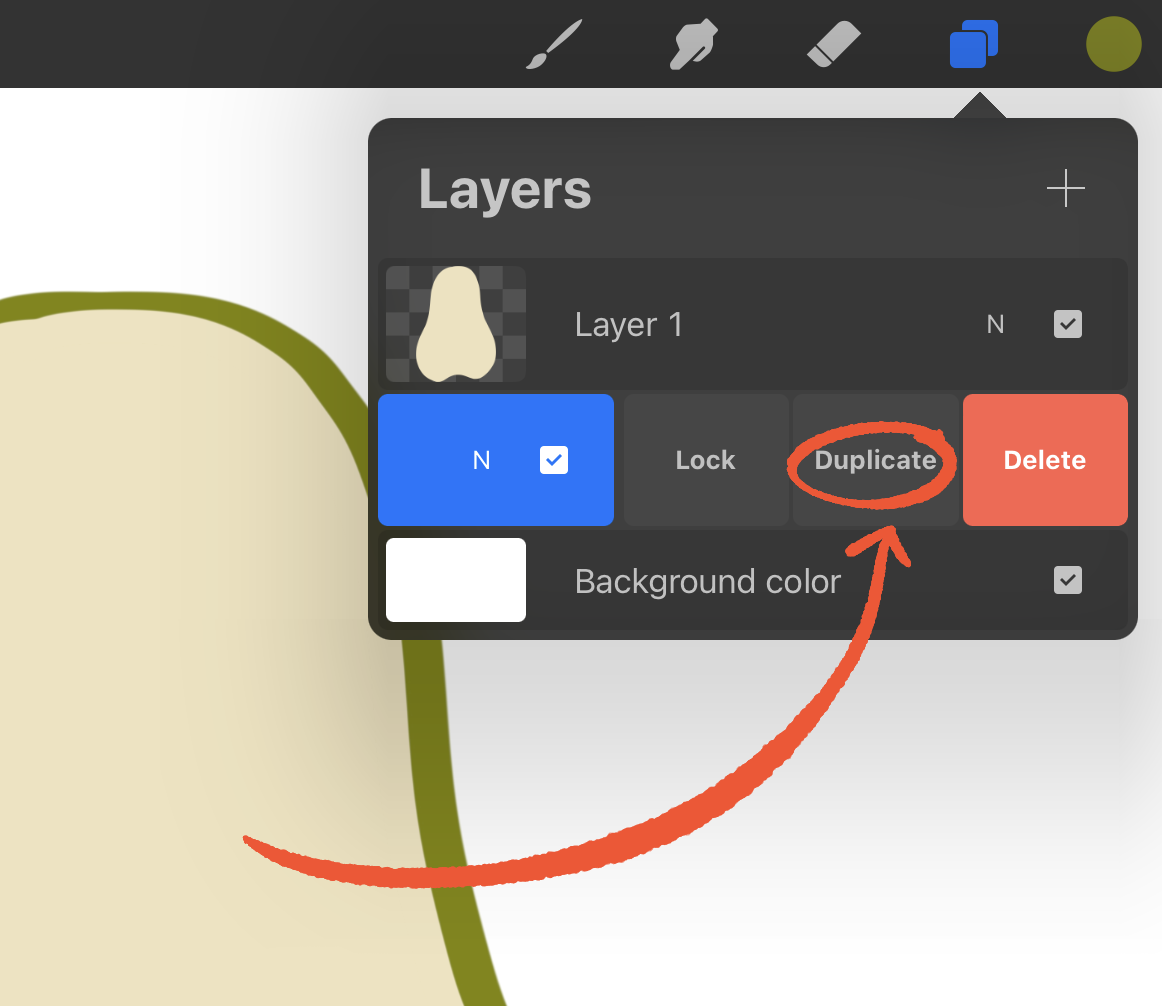Select the Background color label row
The image size is (1162, 1006).
tap(707, 581)
